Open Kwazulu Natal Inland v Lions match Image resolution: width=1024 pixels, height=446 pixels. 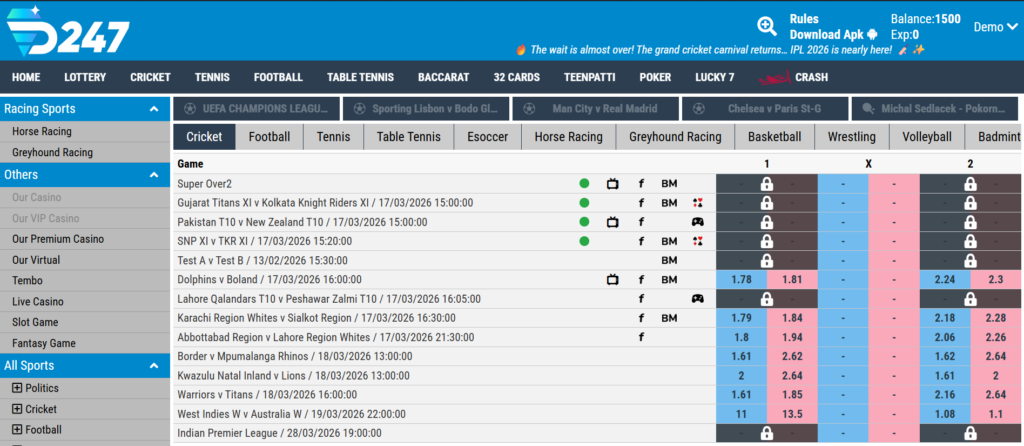tap(293, 375)
